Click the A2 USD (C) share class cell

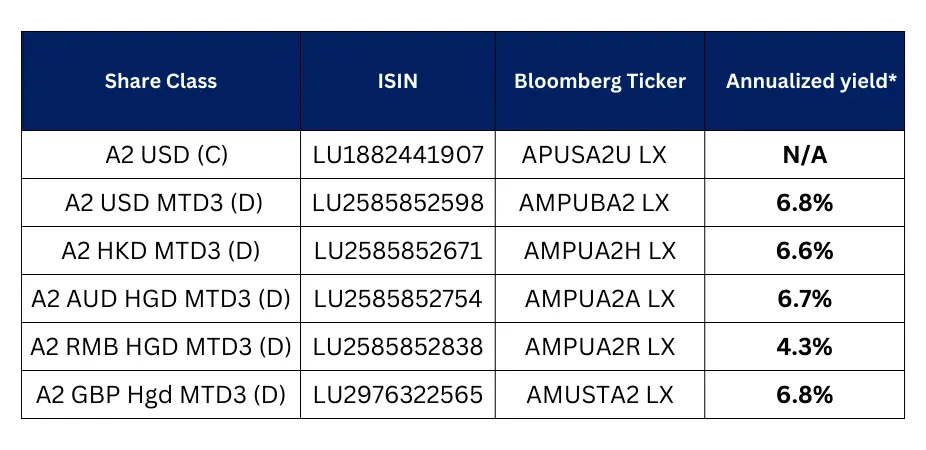click(x=161, y=155)
